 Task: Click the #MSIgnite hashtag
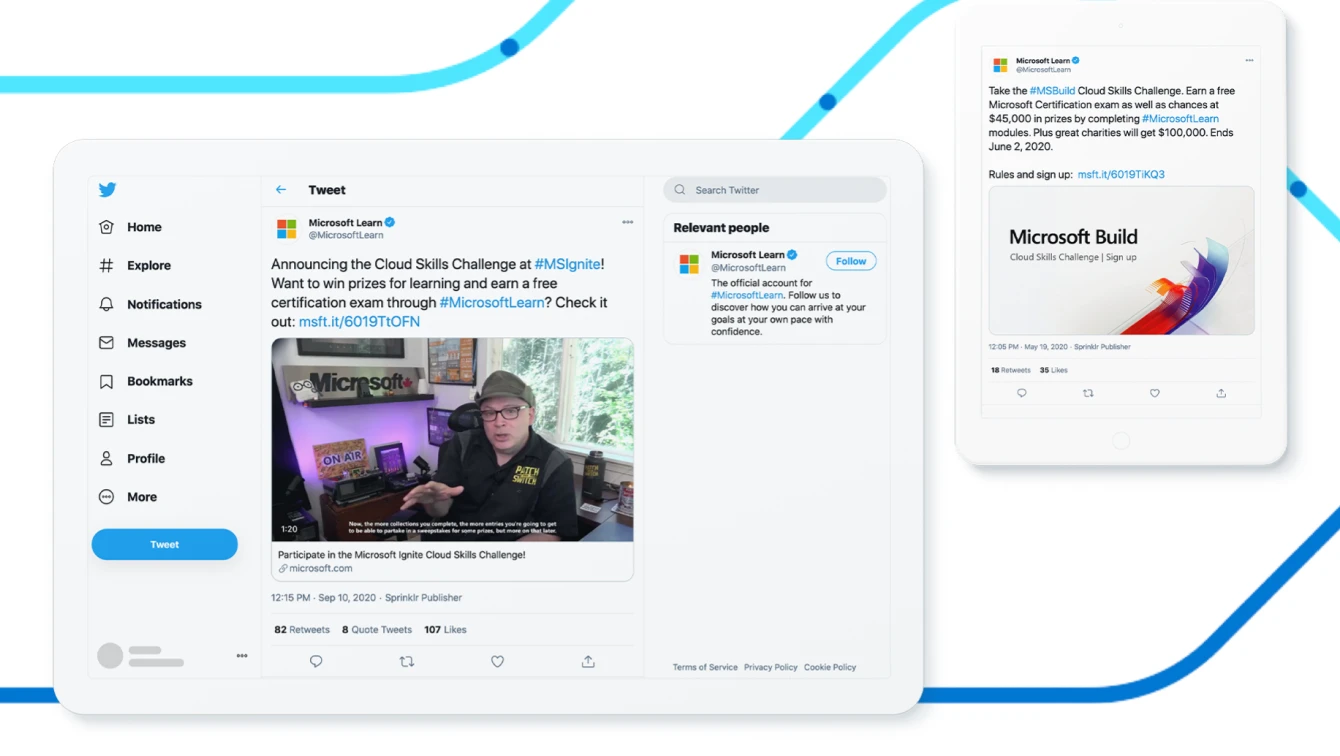(566, 264)
